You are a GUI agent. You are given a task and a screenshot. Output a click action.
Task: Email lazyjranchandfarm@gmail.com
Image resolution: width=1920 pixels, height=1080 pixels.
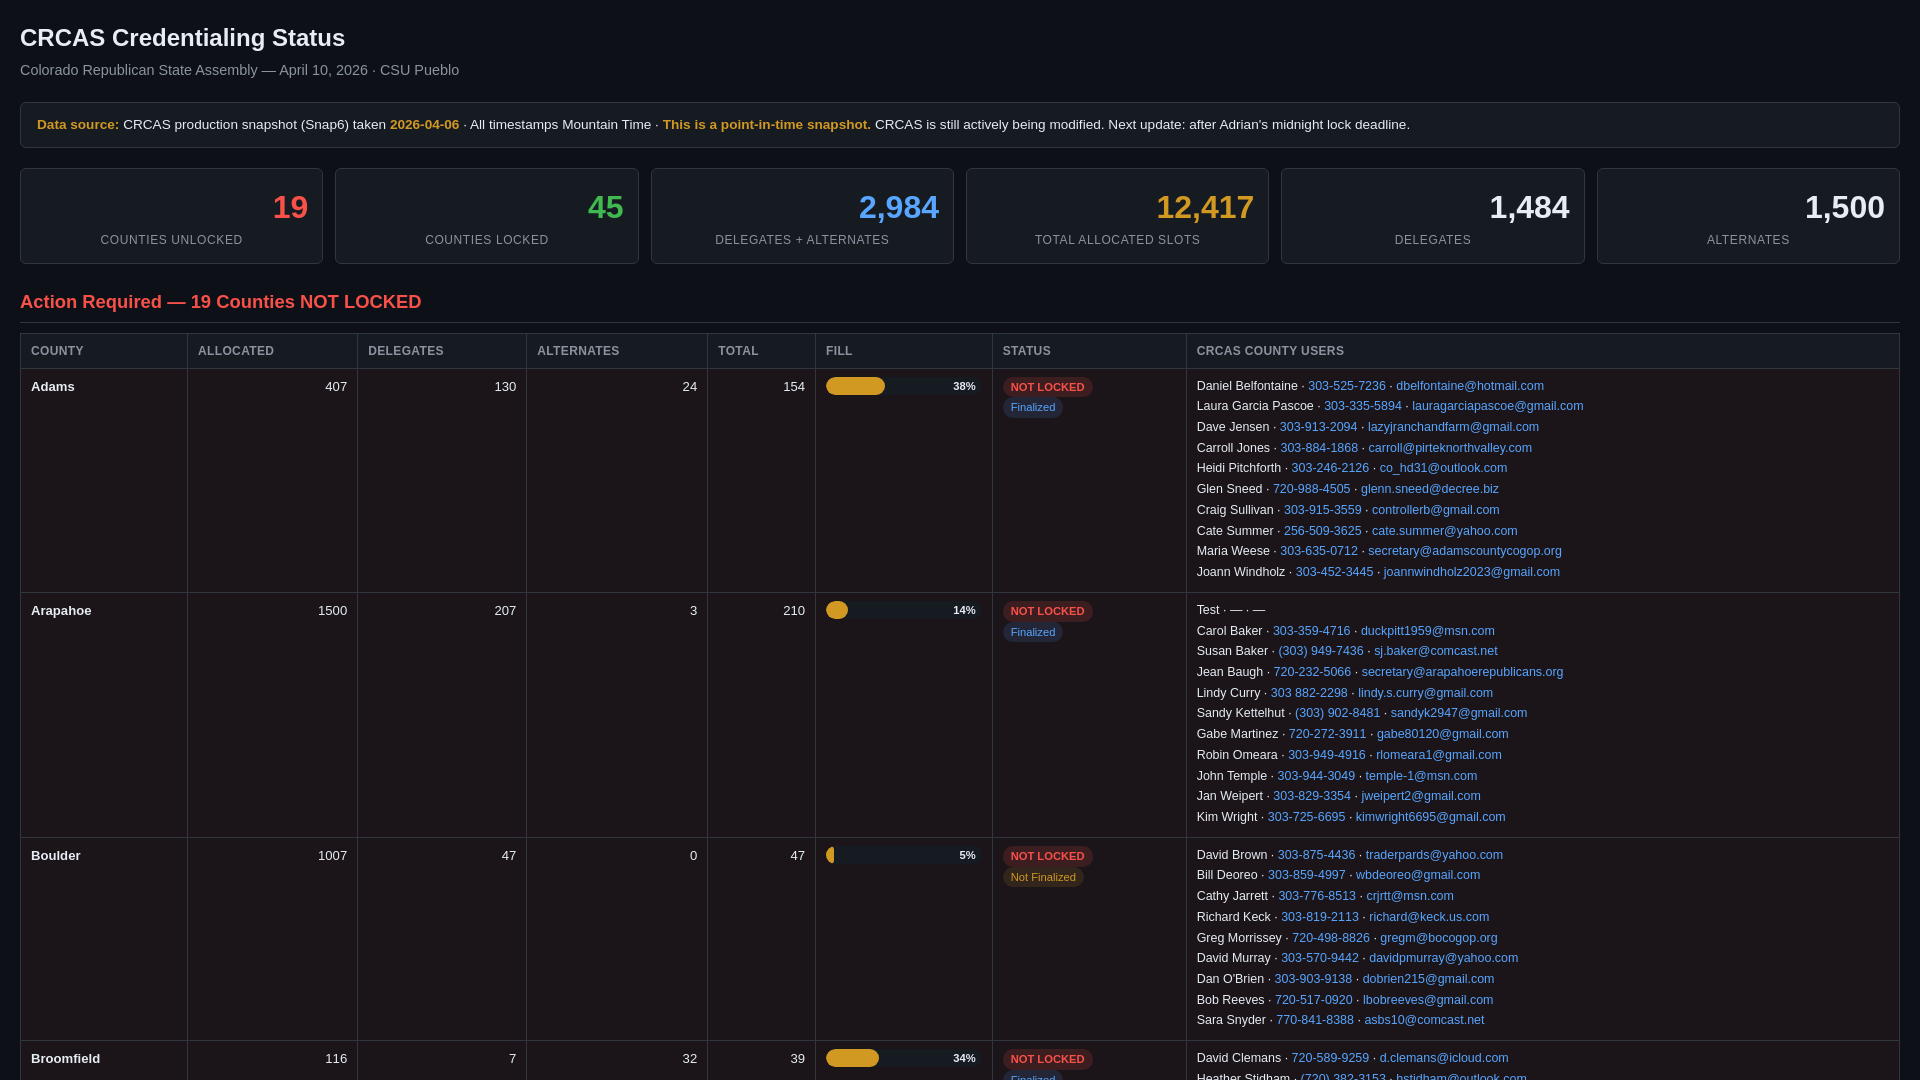[x=1453, y=427]
